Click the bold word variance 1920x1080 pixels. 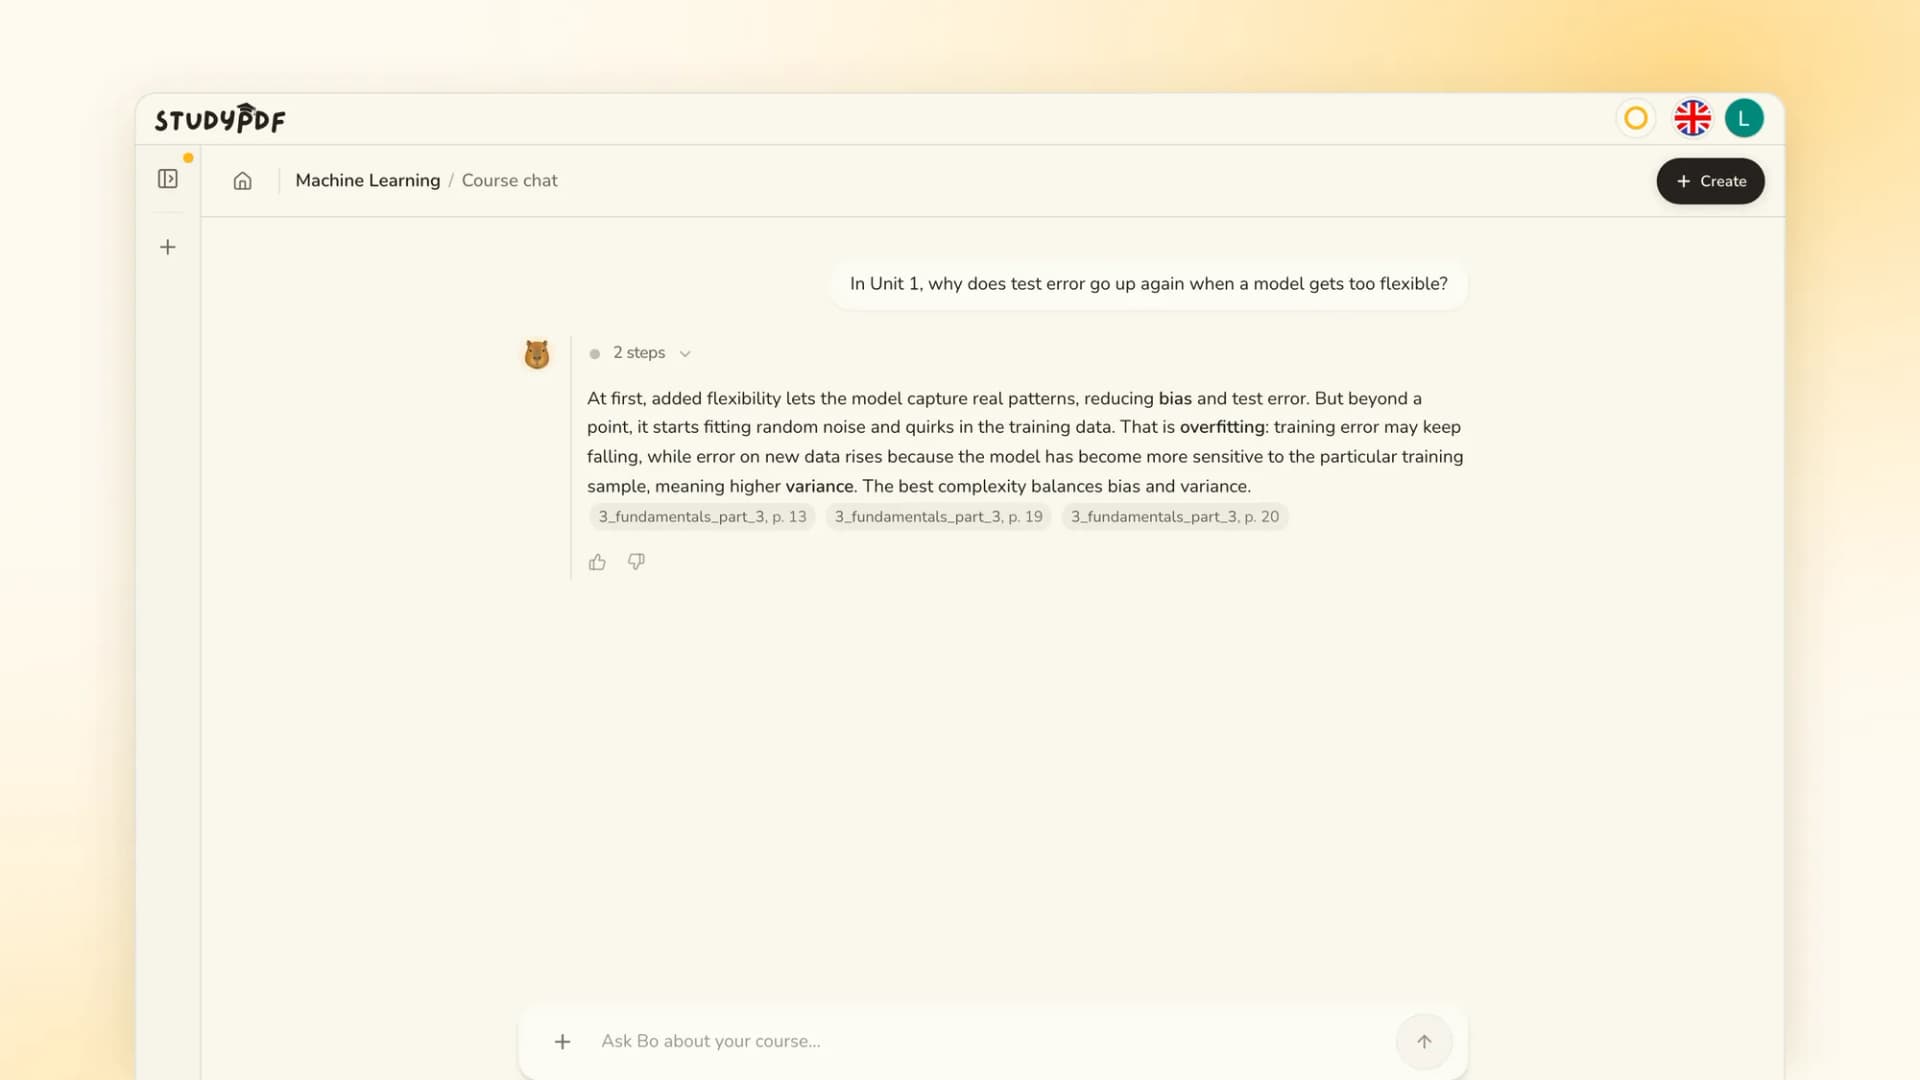[x=819, y=487]
